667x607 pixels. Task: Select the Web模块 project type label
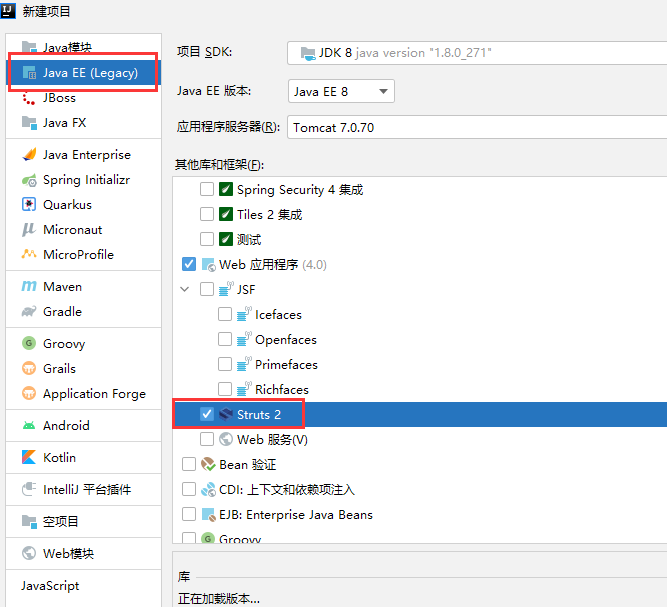[68, 553]
